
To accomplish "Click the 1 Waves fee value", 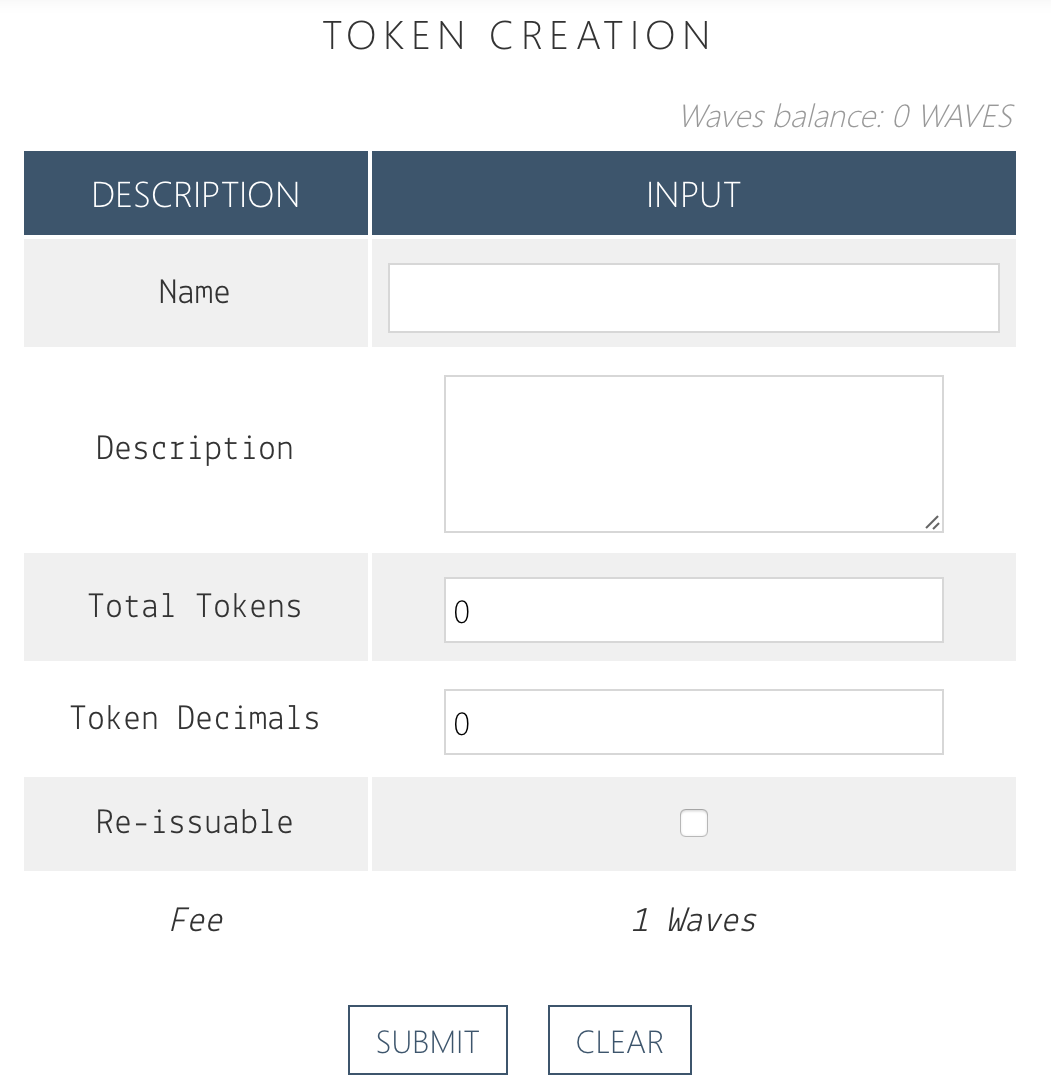I will pos(694,920).
